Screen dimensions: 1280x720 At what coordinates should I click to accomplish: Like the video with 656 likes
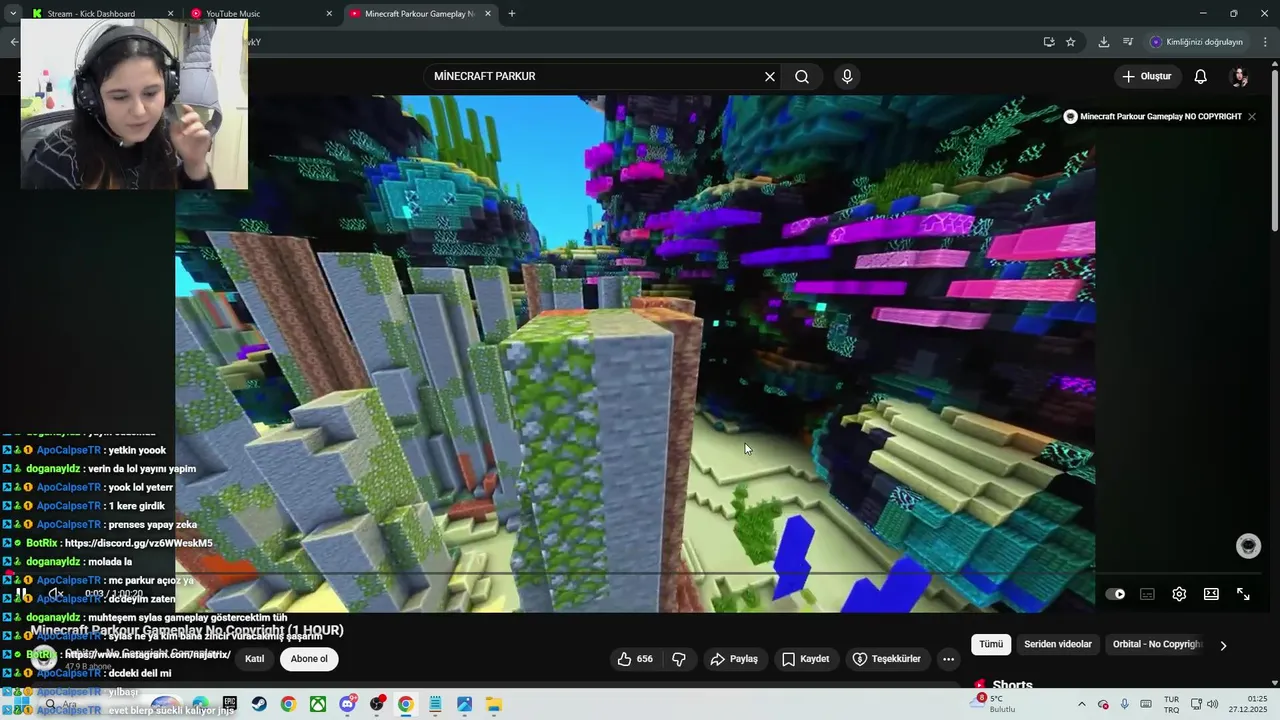pos(635,659)
